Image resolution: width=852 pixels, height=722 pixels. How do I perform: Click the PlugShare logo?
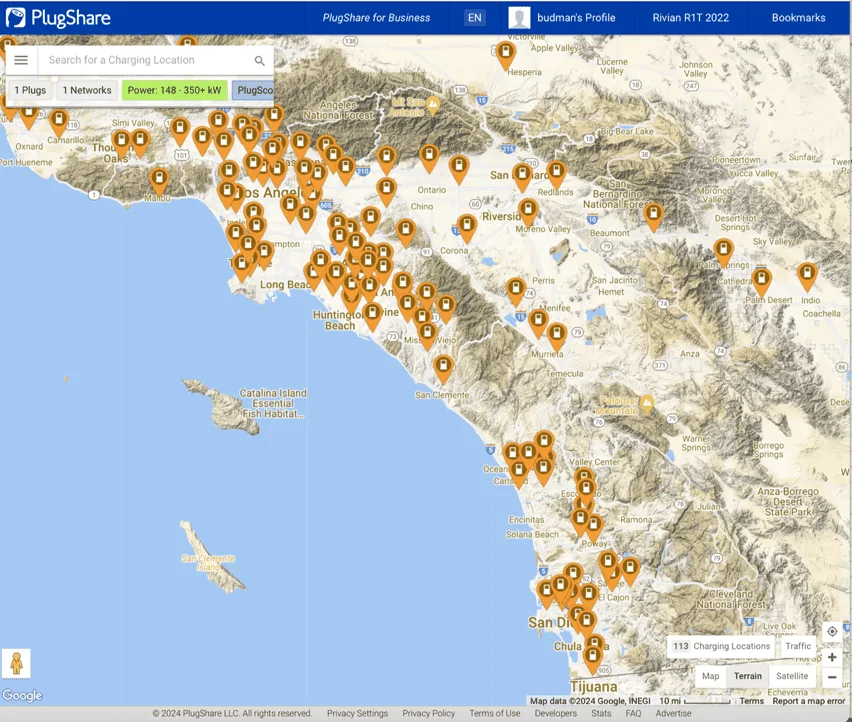[58, 17]
